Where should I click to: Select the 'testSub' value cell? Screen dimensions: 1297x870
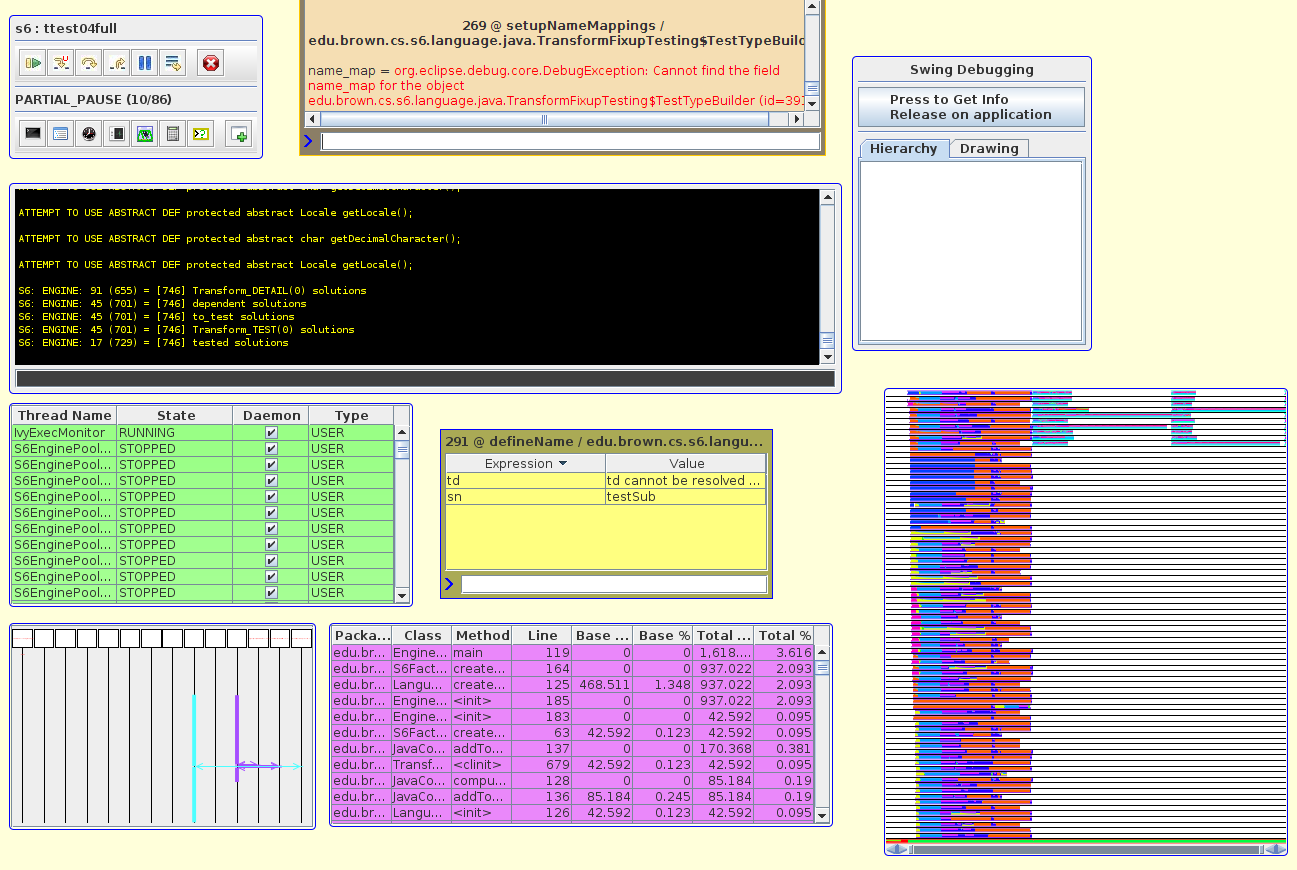click(x=686, y=497)
